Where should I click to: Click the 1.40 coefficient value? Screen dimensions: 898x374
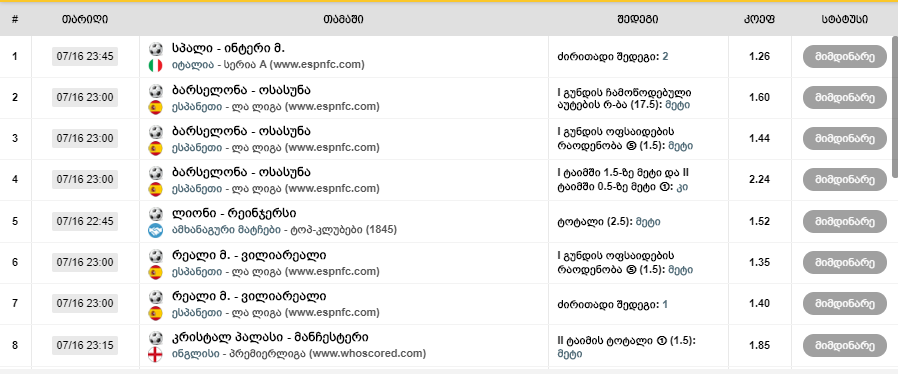tap(759, 303)
